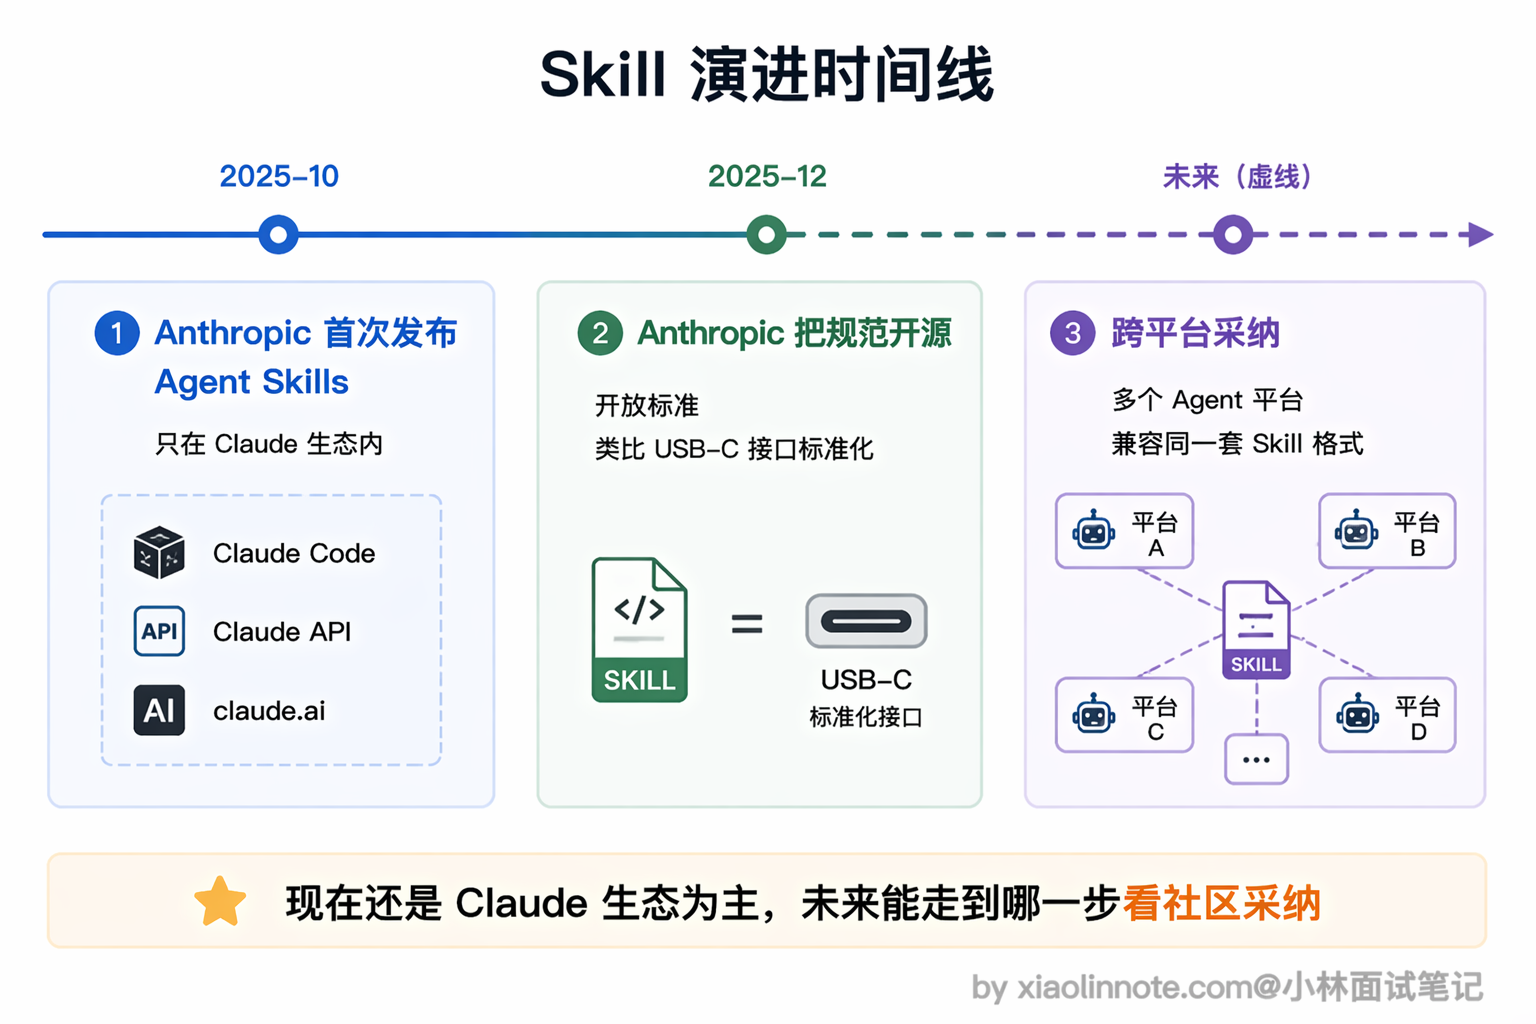Click the Claude API label
The width and height of the screenshot is (1536, 1024).
click(282, 631)
